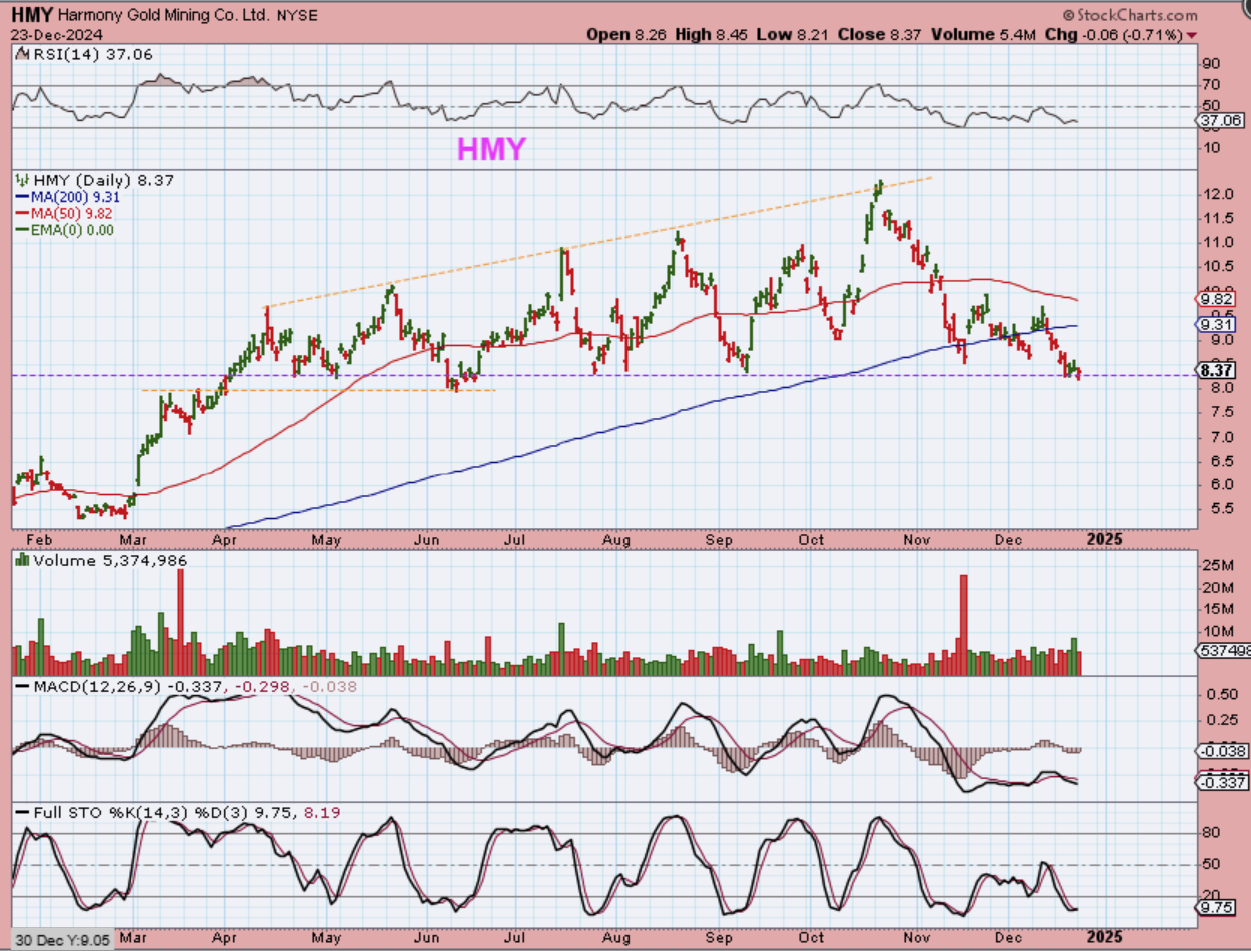Click the -0.337 MACD value tag
The image size is (1251, 951).
[1222, 783]
